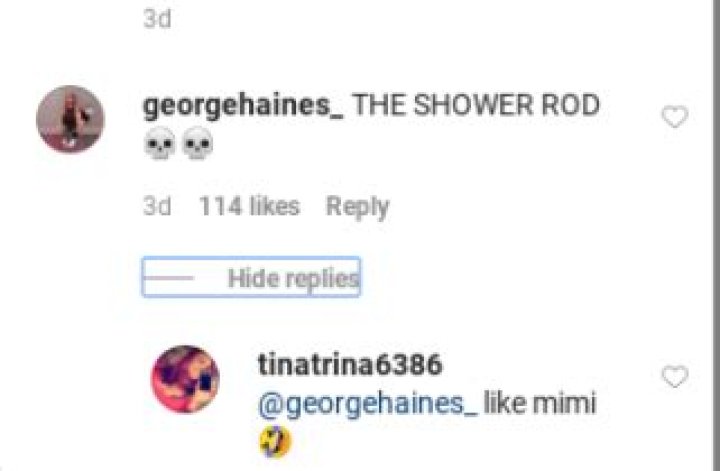Reply to the SHOWER ROD comment
720x471 pixels.
(x=357, y=207)
